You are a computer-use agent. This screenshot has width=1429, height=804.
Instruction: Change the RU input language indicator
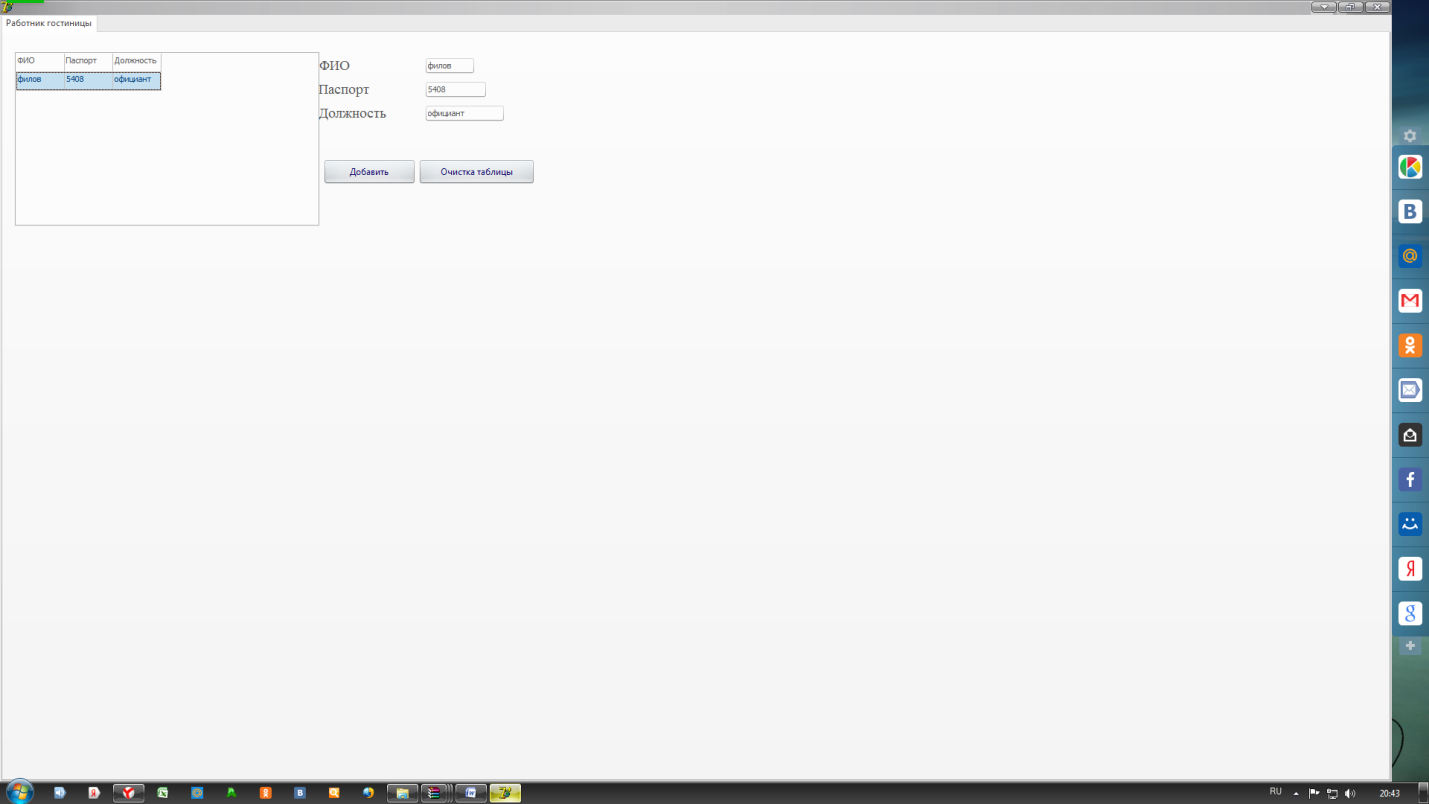tap(1275, 792)
